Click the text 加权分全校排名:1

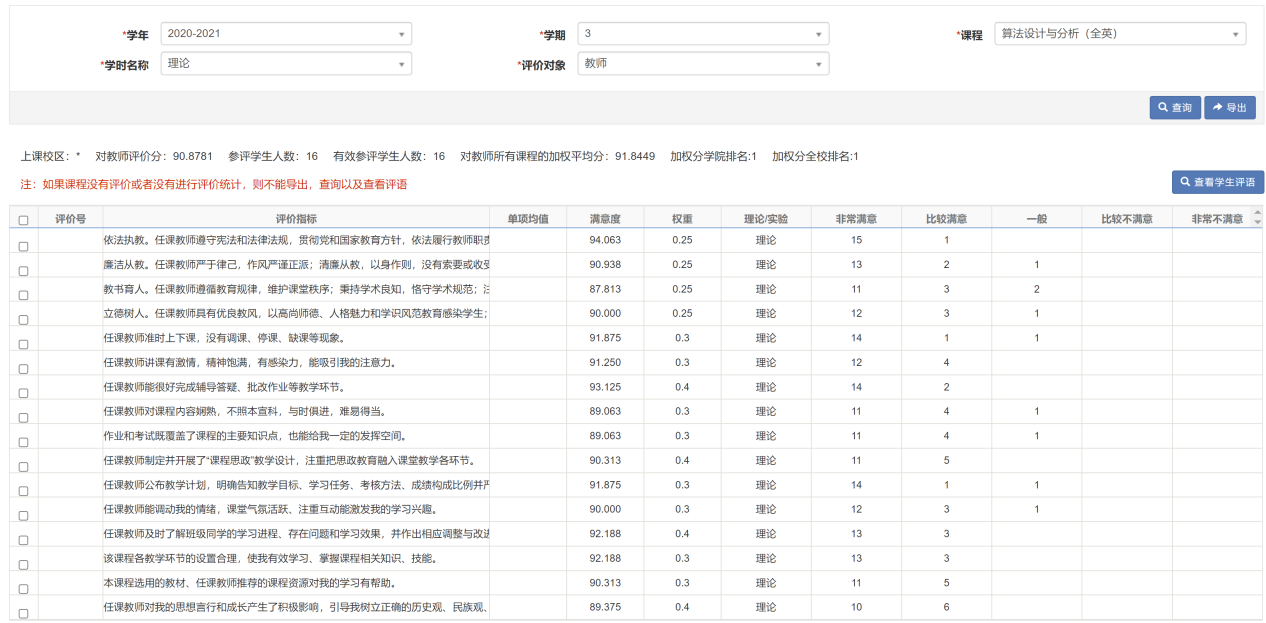pyautogui.click(x=815, y=157)
